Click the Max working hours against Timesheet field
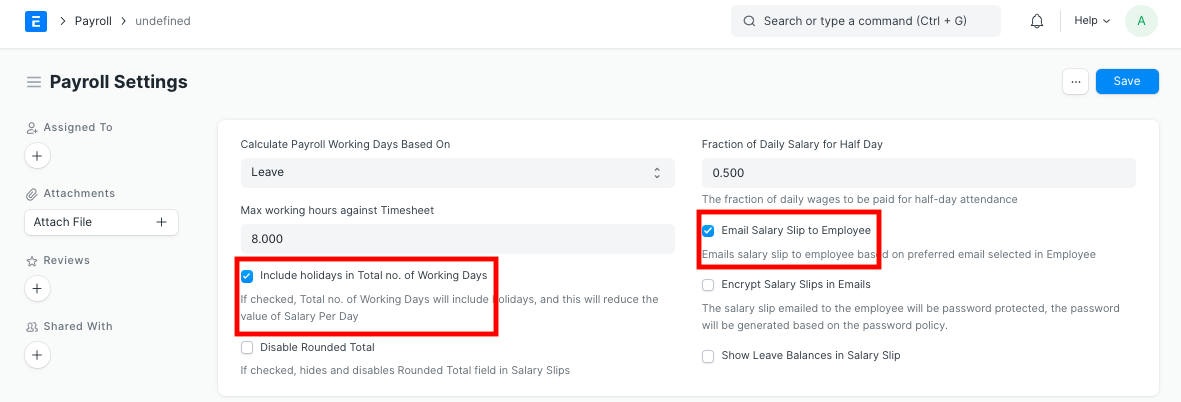Image resolution: width=1181 pixels, height=402 pixels. [x=457, y=239]
